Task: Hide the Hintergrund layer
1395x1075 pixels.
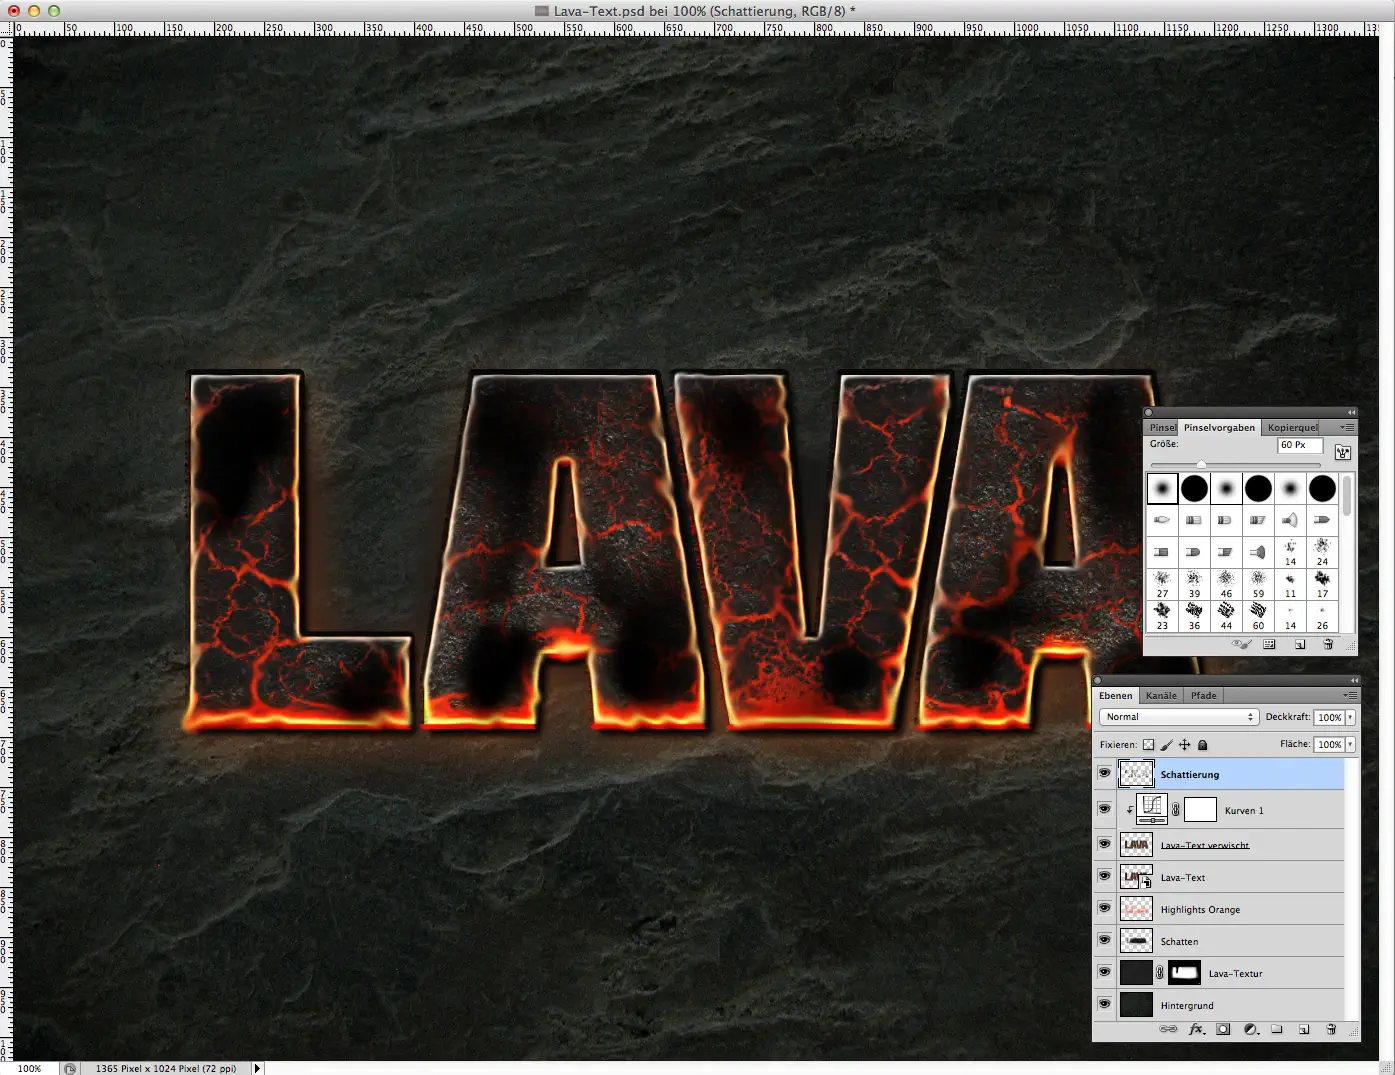Action: [x=1104, y=1005]
